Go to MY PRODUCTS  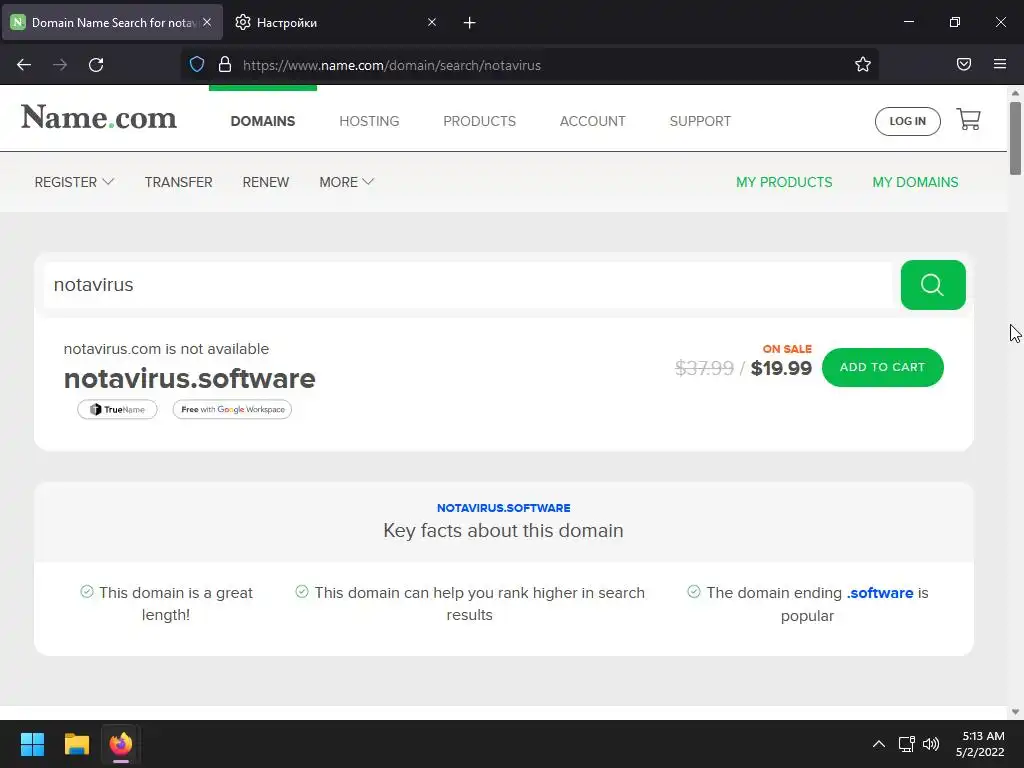click(784, 182)
